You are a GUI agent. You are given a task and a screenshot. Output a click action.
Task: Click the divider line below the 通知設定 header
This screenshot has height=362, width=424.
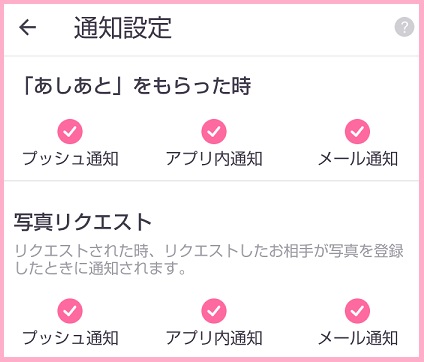(x=211, y=56)
